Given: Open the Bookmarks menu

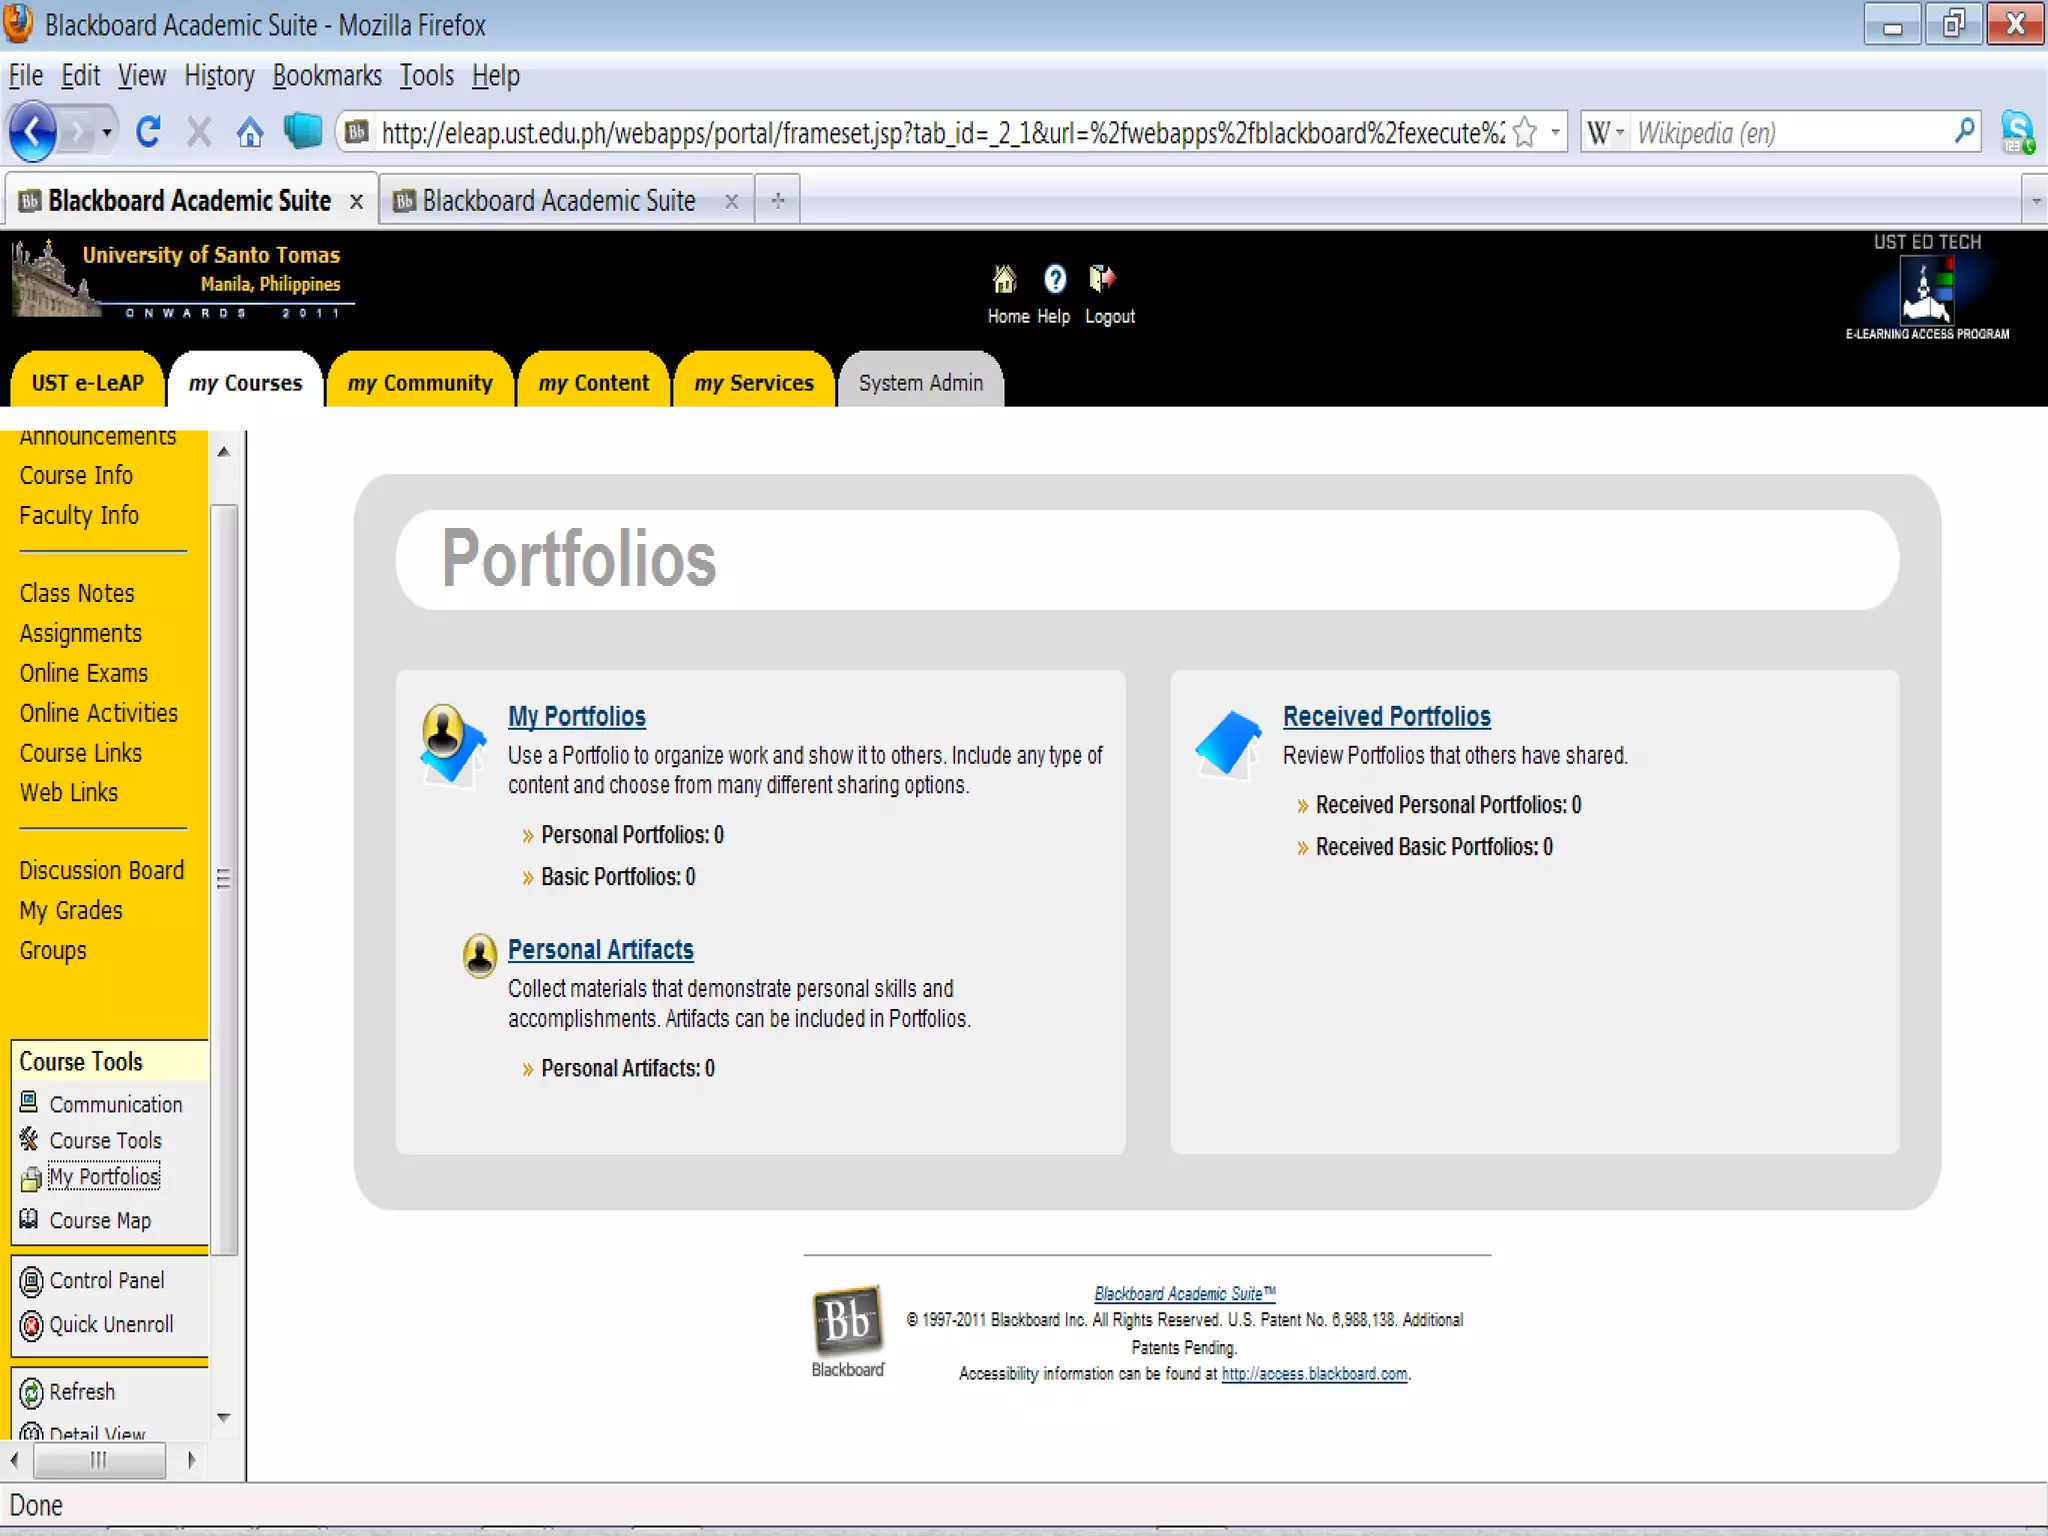Looking at the screenshot, I should click(326, 76).
